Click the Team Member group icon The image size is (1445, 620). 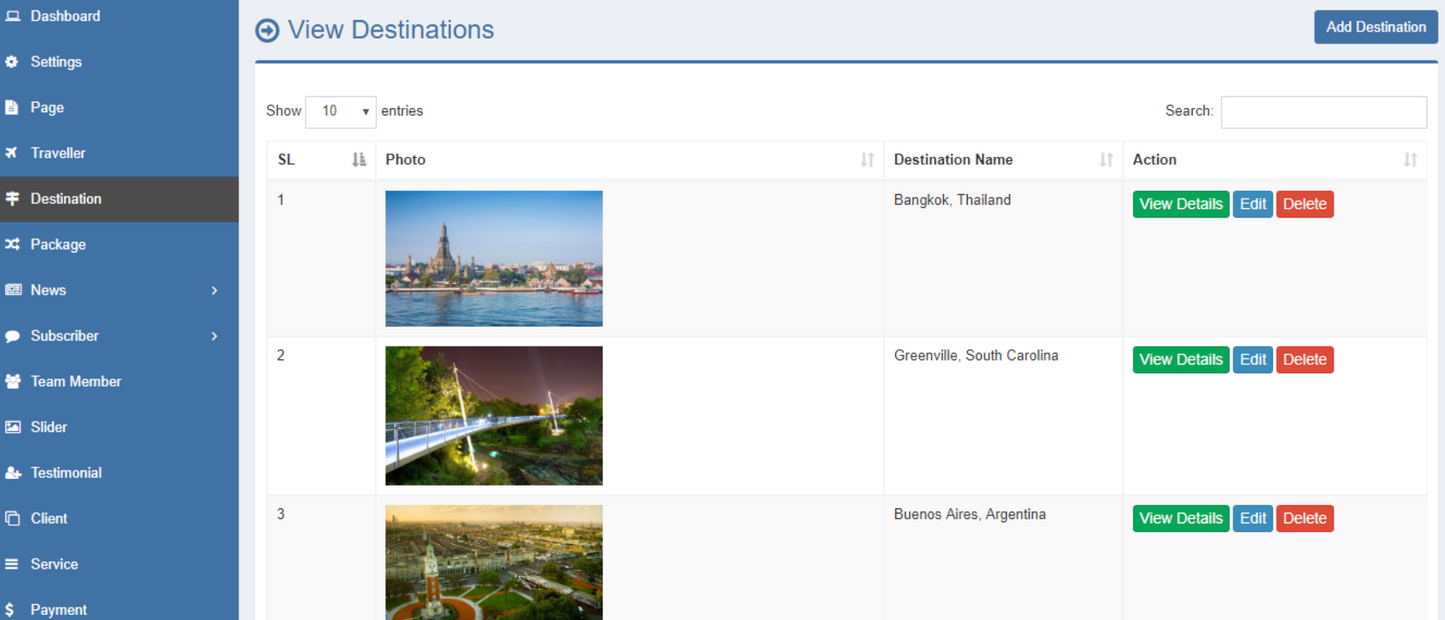click(13, 381)
